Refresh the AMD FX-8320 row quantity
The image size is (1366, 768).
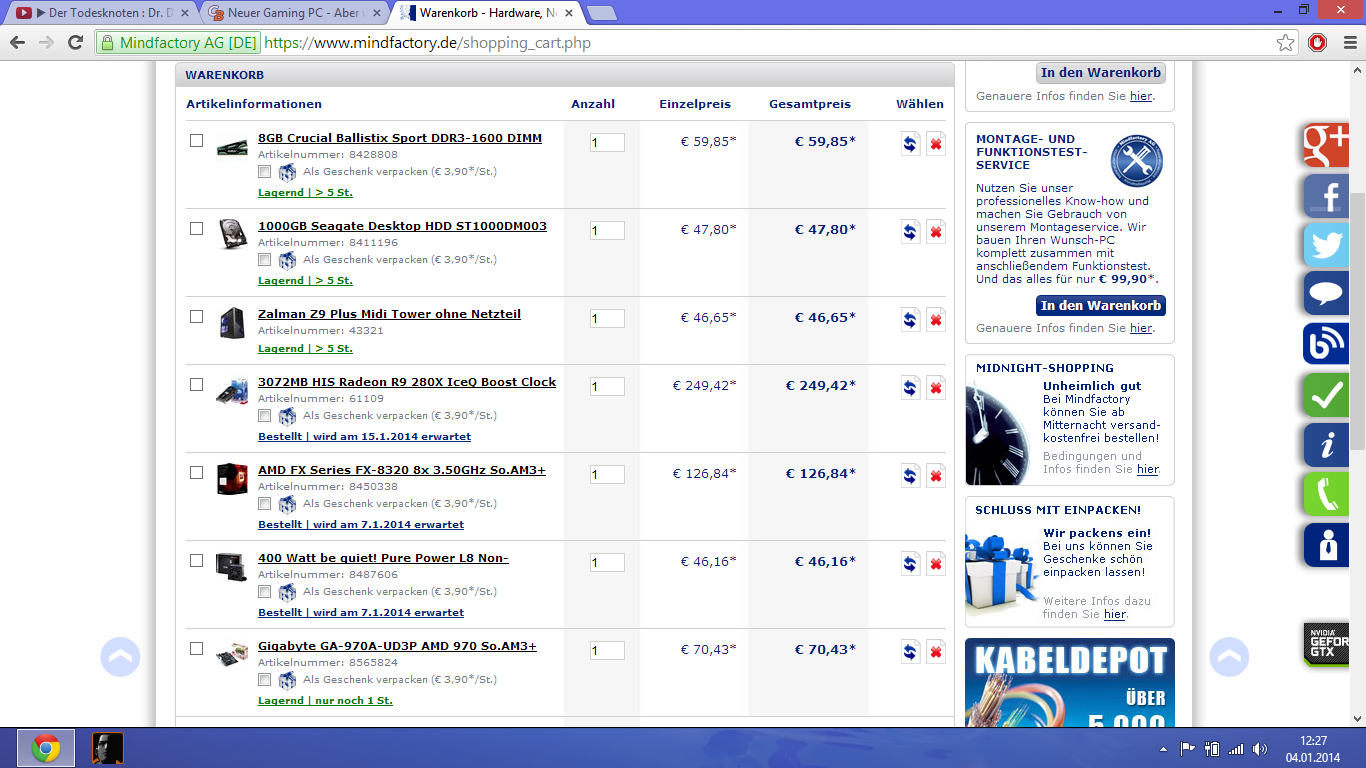tap(910, 476)
